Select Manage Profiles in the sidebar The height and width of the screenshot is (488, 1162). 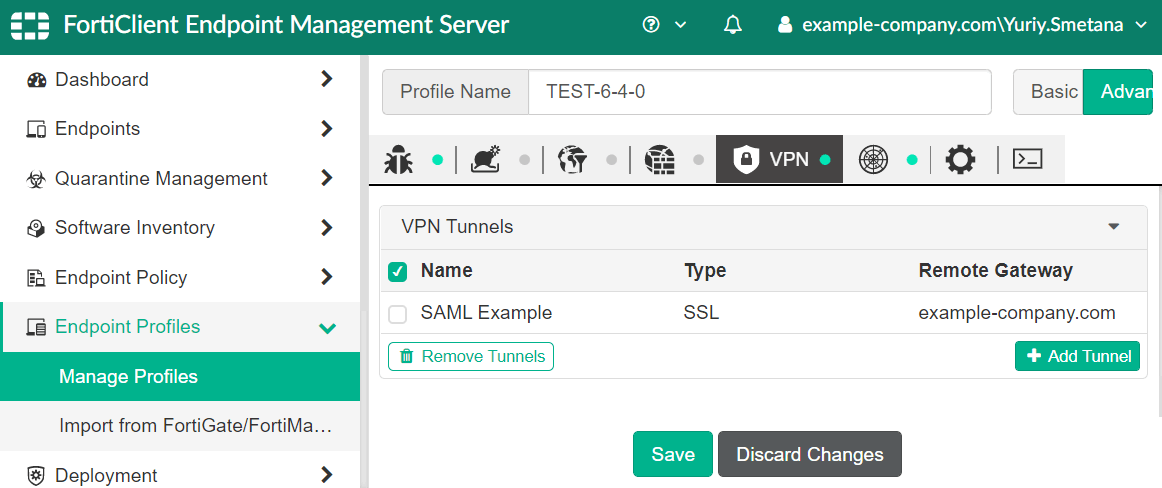(128, 377)
